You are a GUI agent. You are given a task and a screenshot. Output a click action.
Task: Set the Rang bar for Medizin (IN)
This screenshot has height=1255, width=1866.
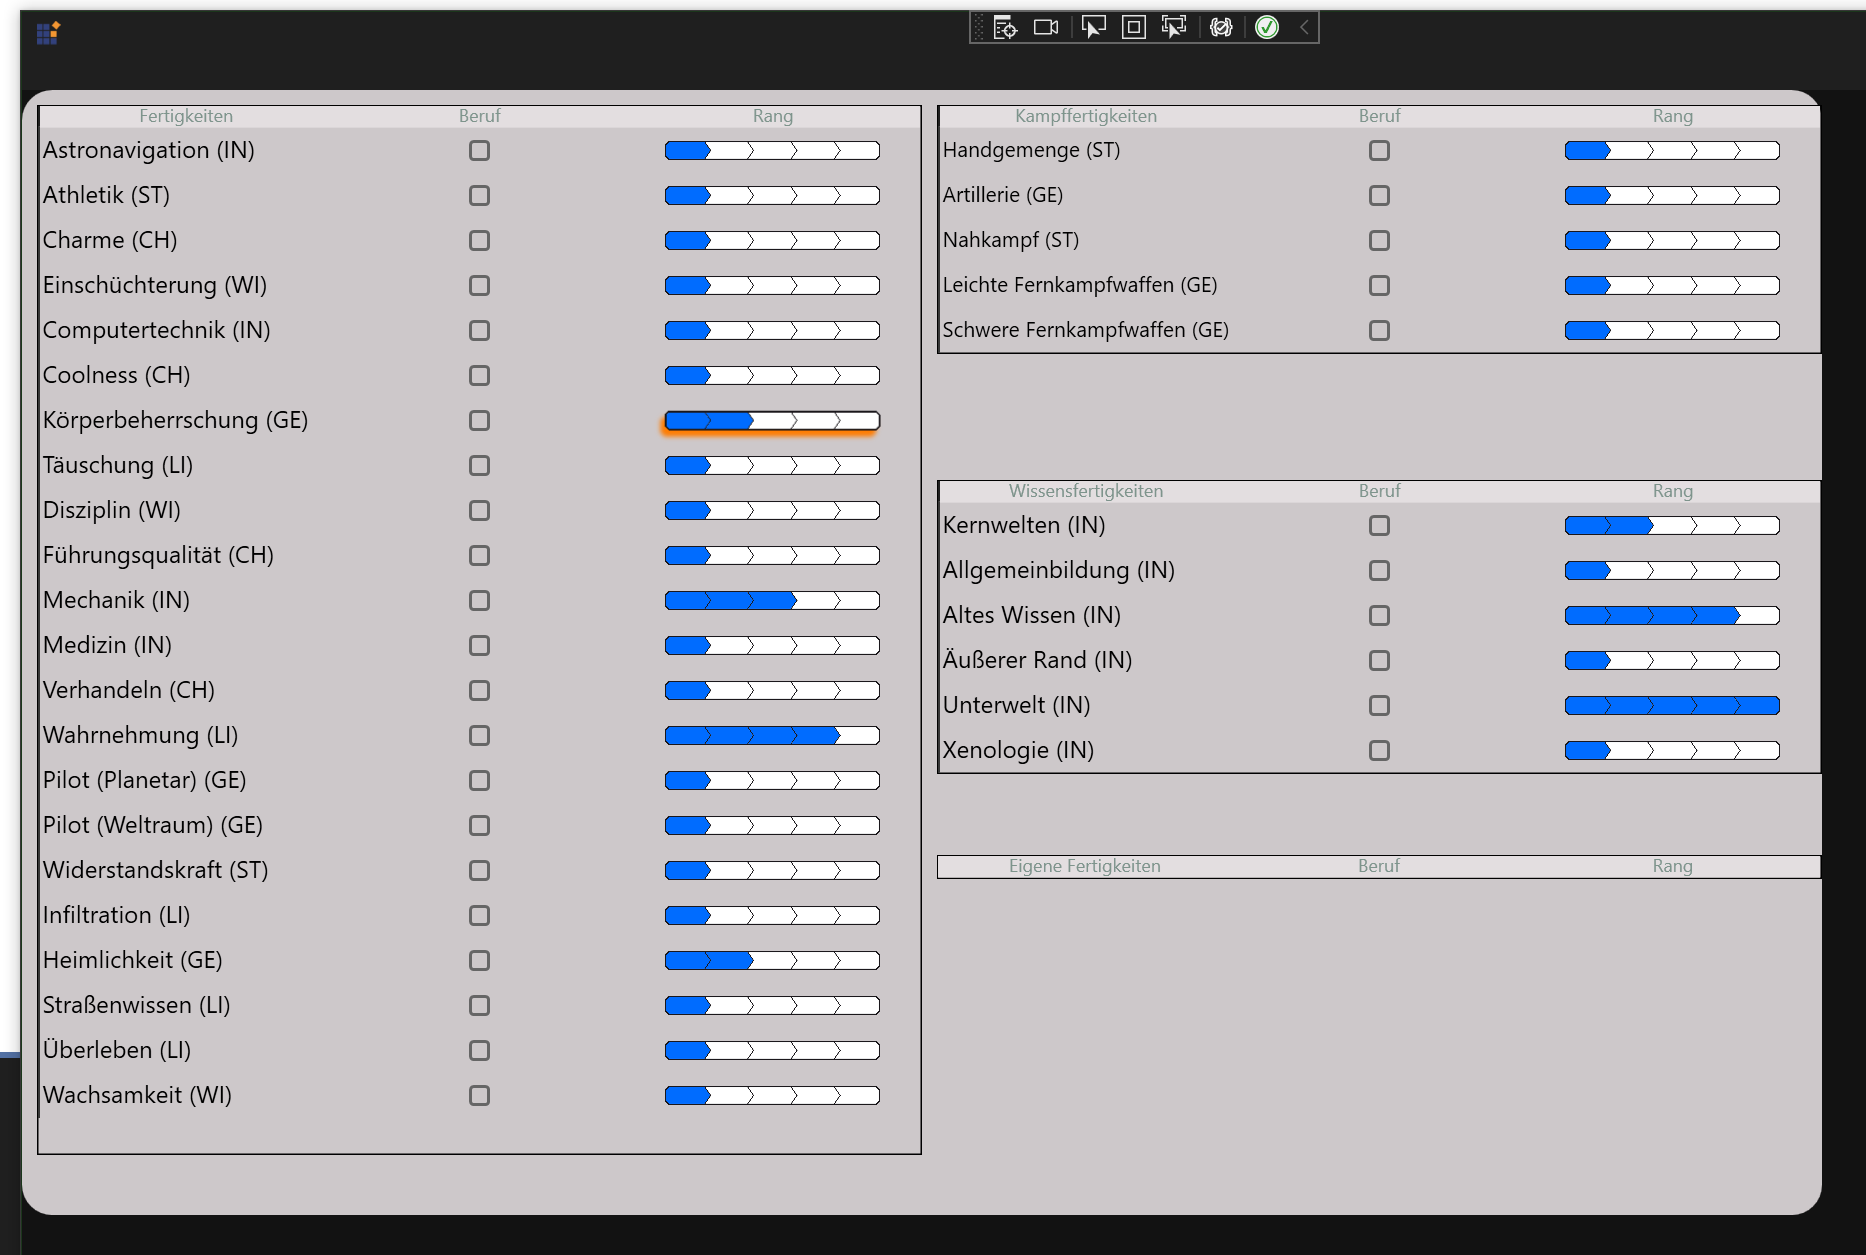click(x=772, y=645)
